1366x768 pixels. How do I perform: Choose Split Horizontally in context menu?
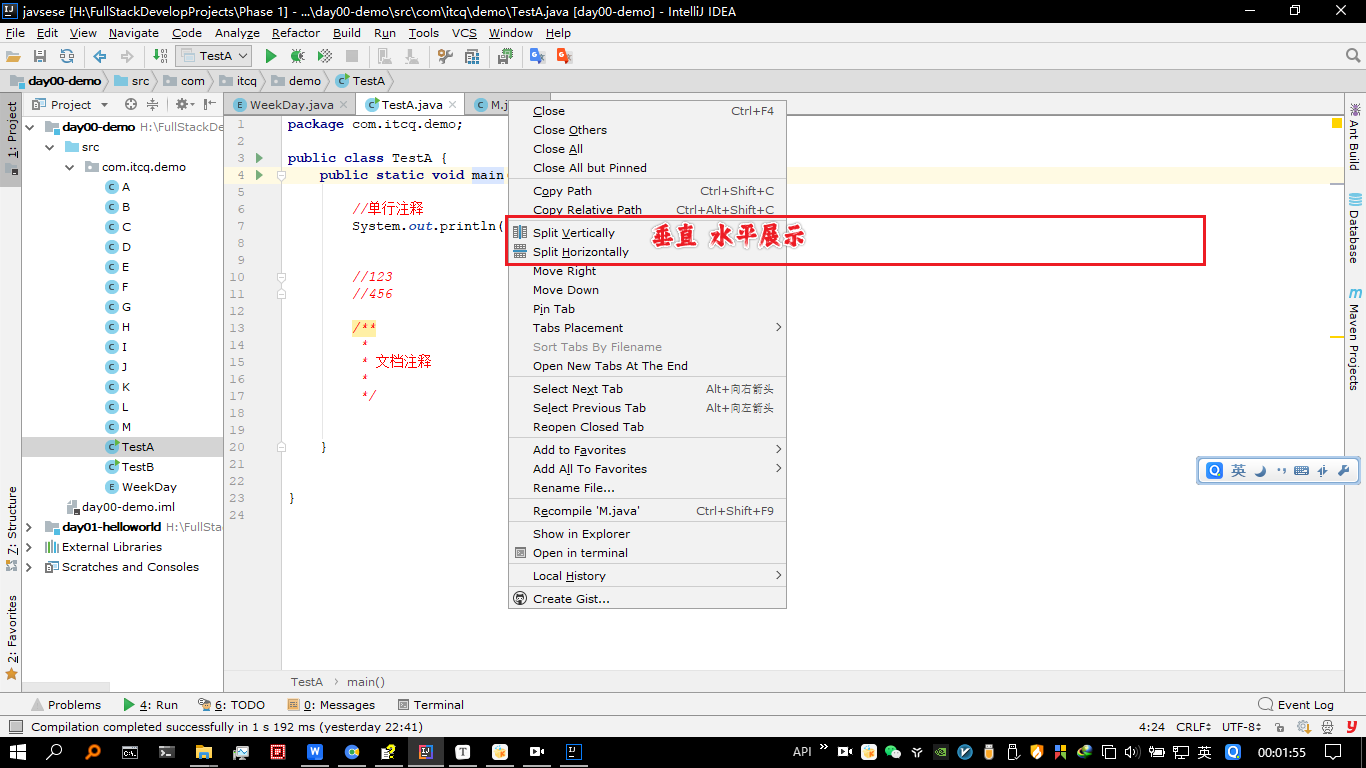click(x=647, y=252)
